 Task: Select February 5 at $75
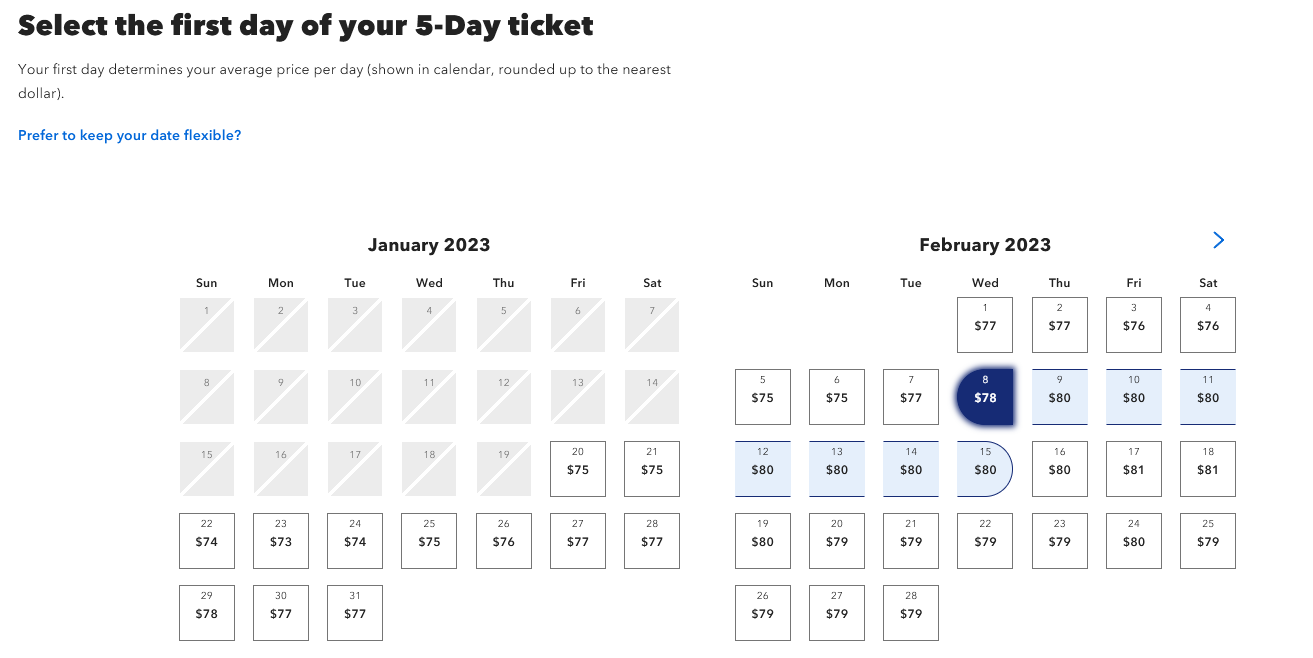pyautogui.click(x=763, y=397)
